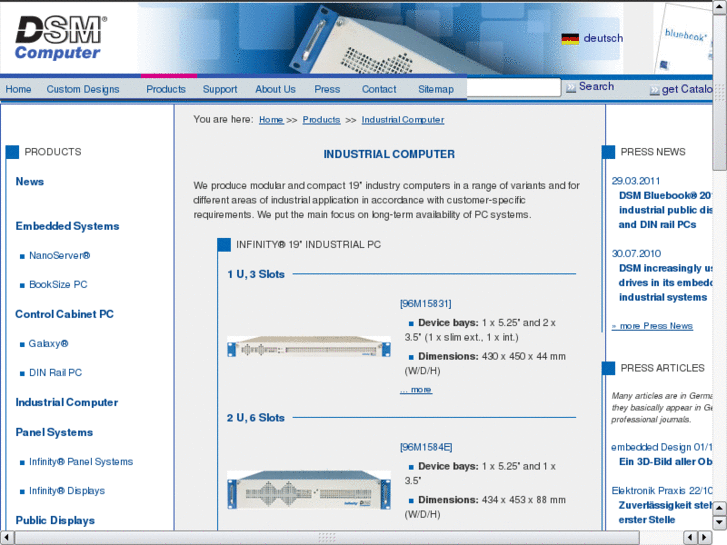The height and width of the screenshot is (545, 727).
Task: Open News in the products sidebar
Action: click(x=30, y=181)
